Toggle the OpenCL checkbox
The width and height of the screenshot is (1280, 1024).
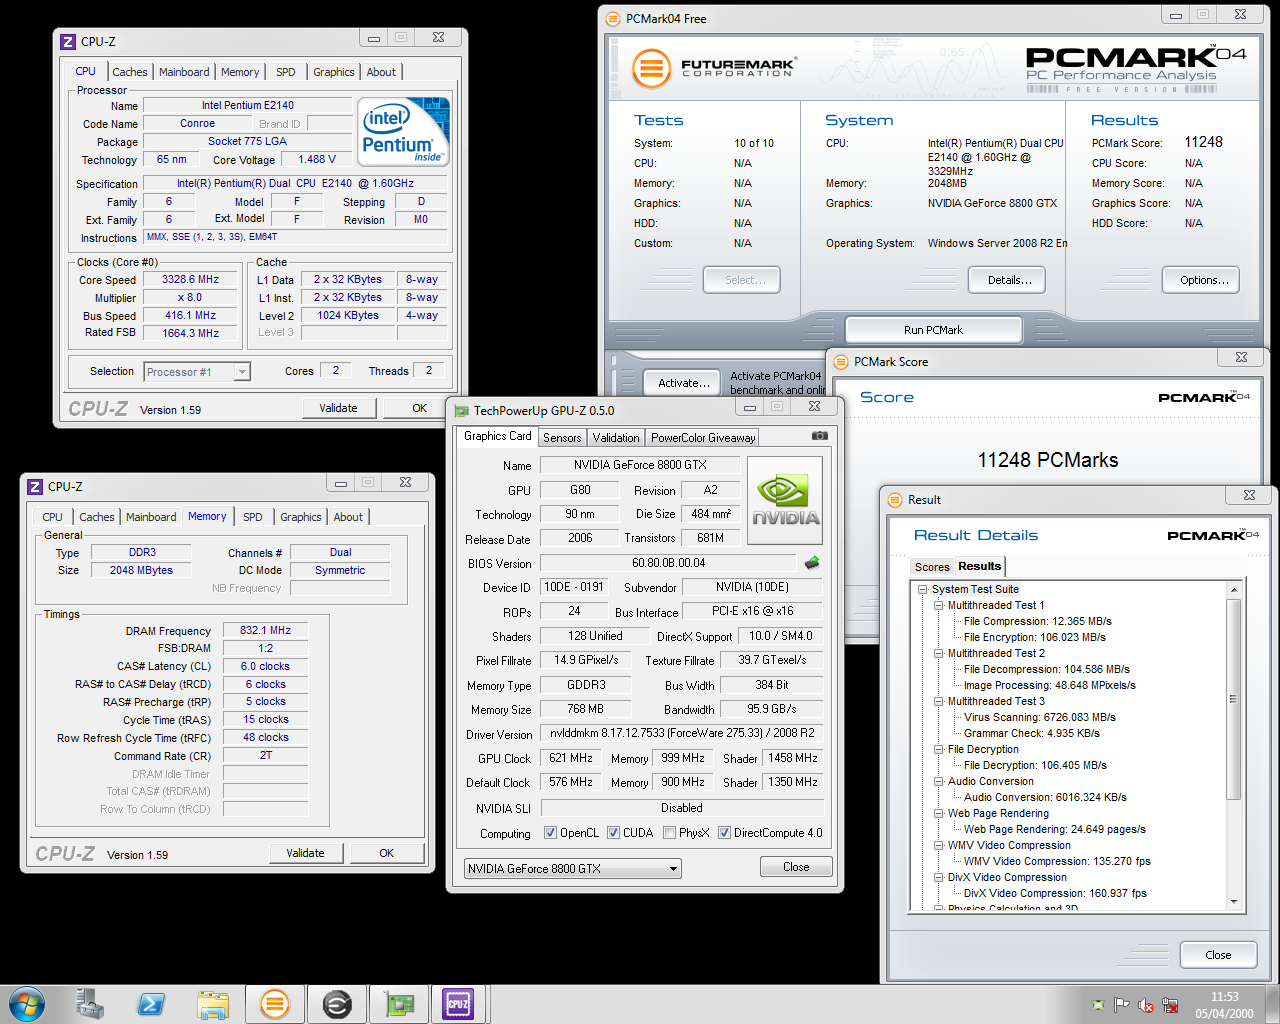point(550,833)
